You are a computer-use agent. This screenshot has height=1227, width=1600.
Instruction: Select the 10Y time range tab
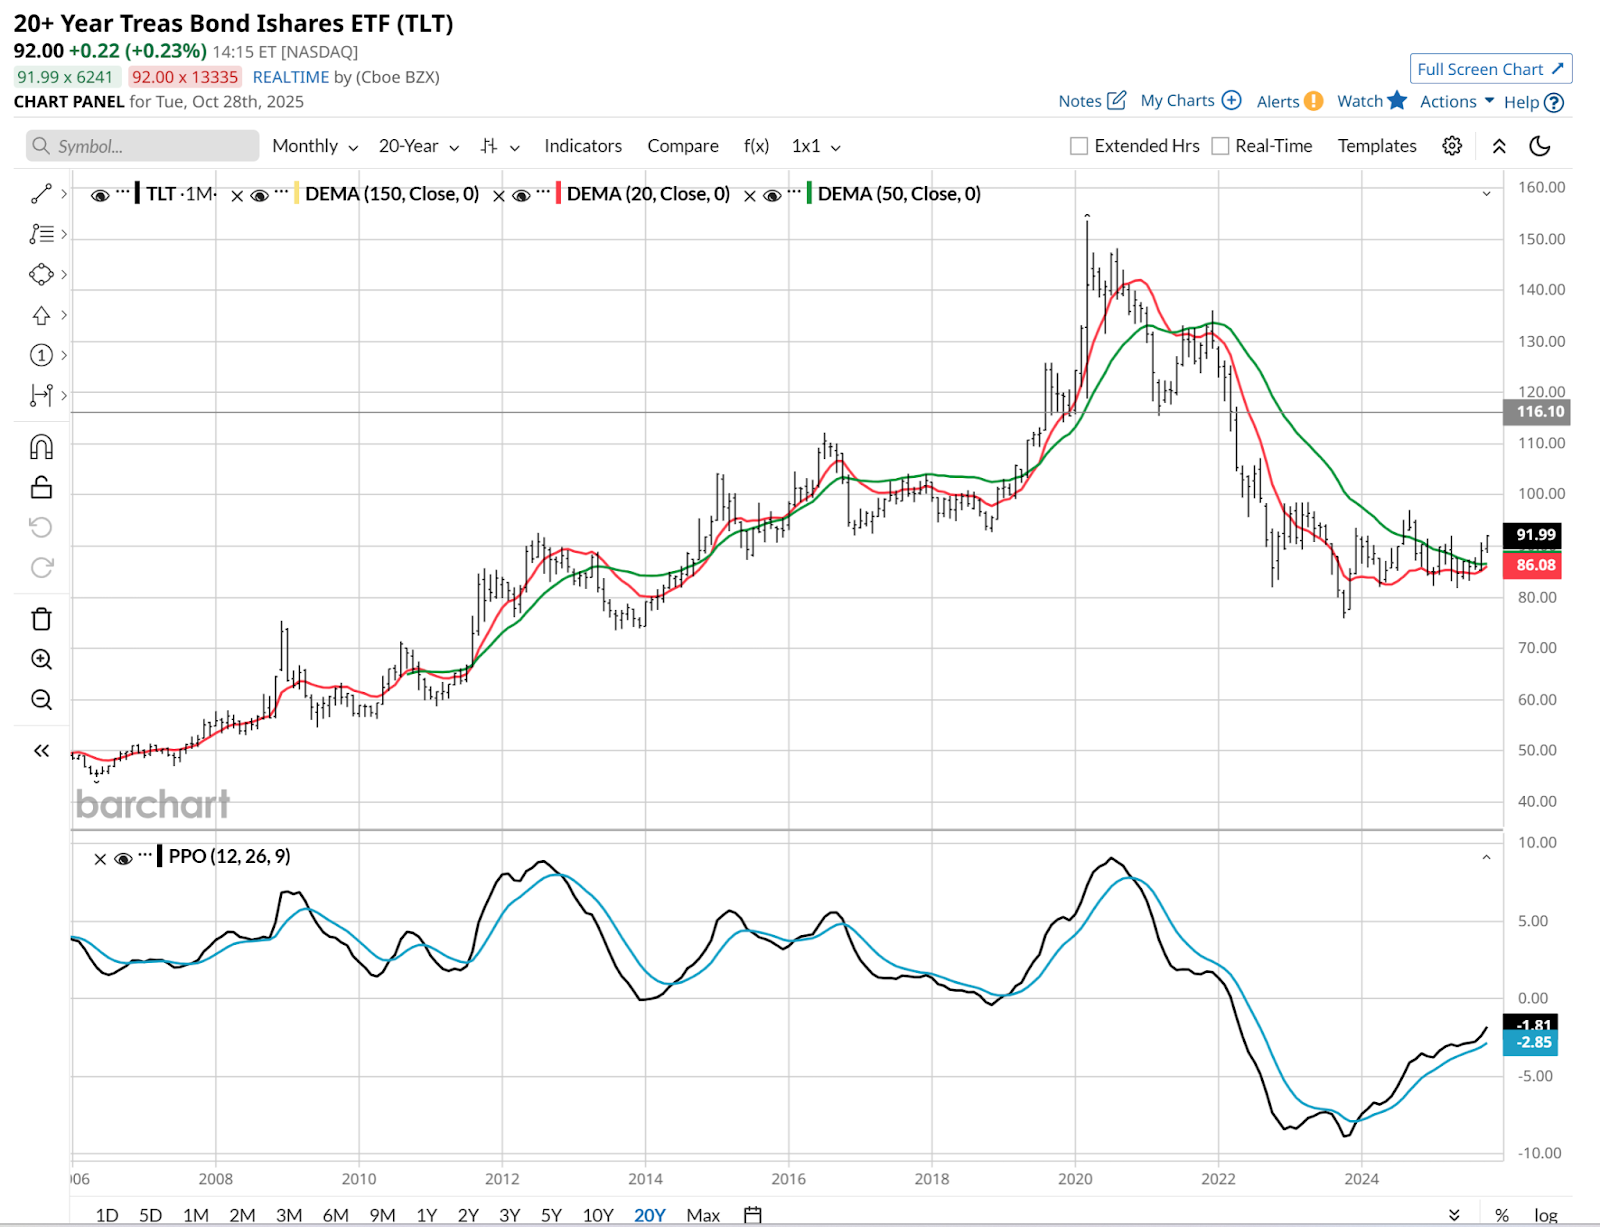click(598, 1215)
